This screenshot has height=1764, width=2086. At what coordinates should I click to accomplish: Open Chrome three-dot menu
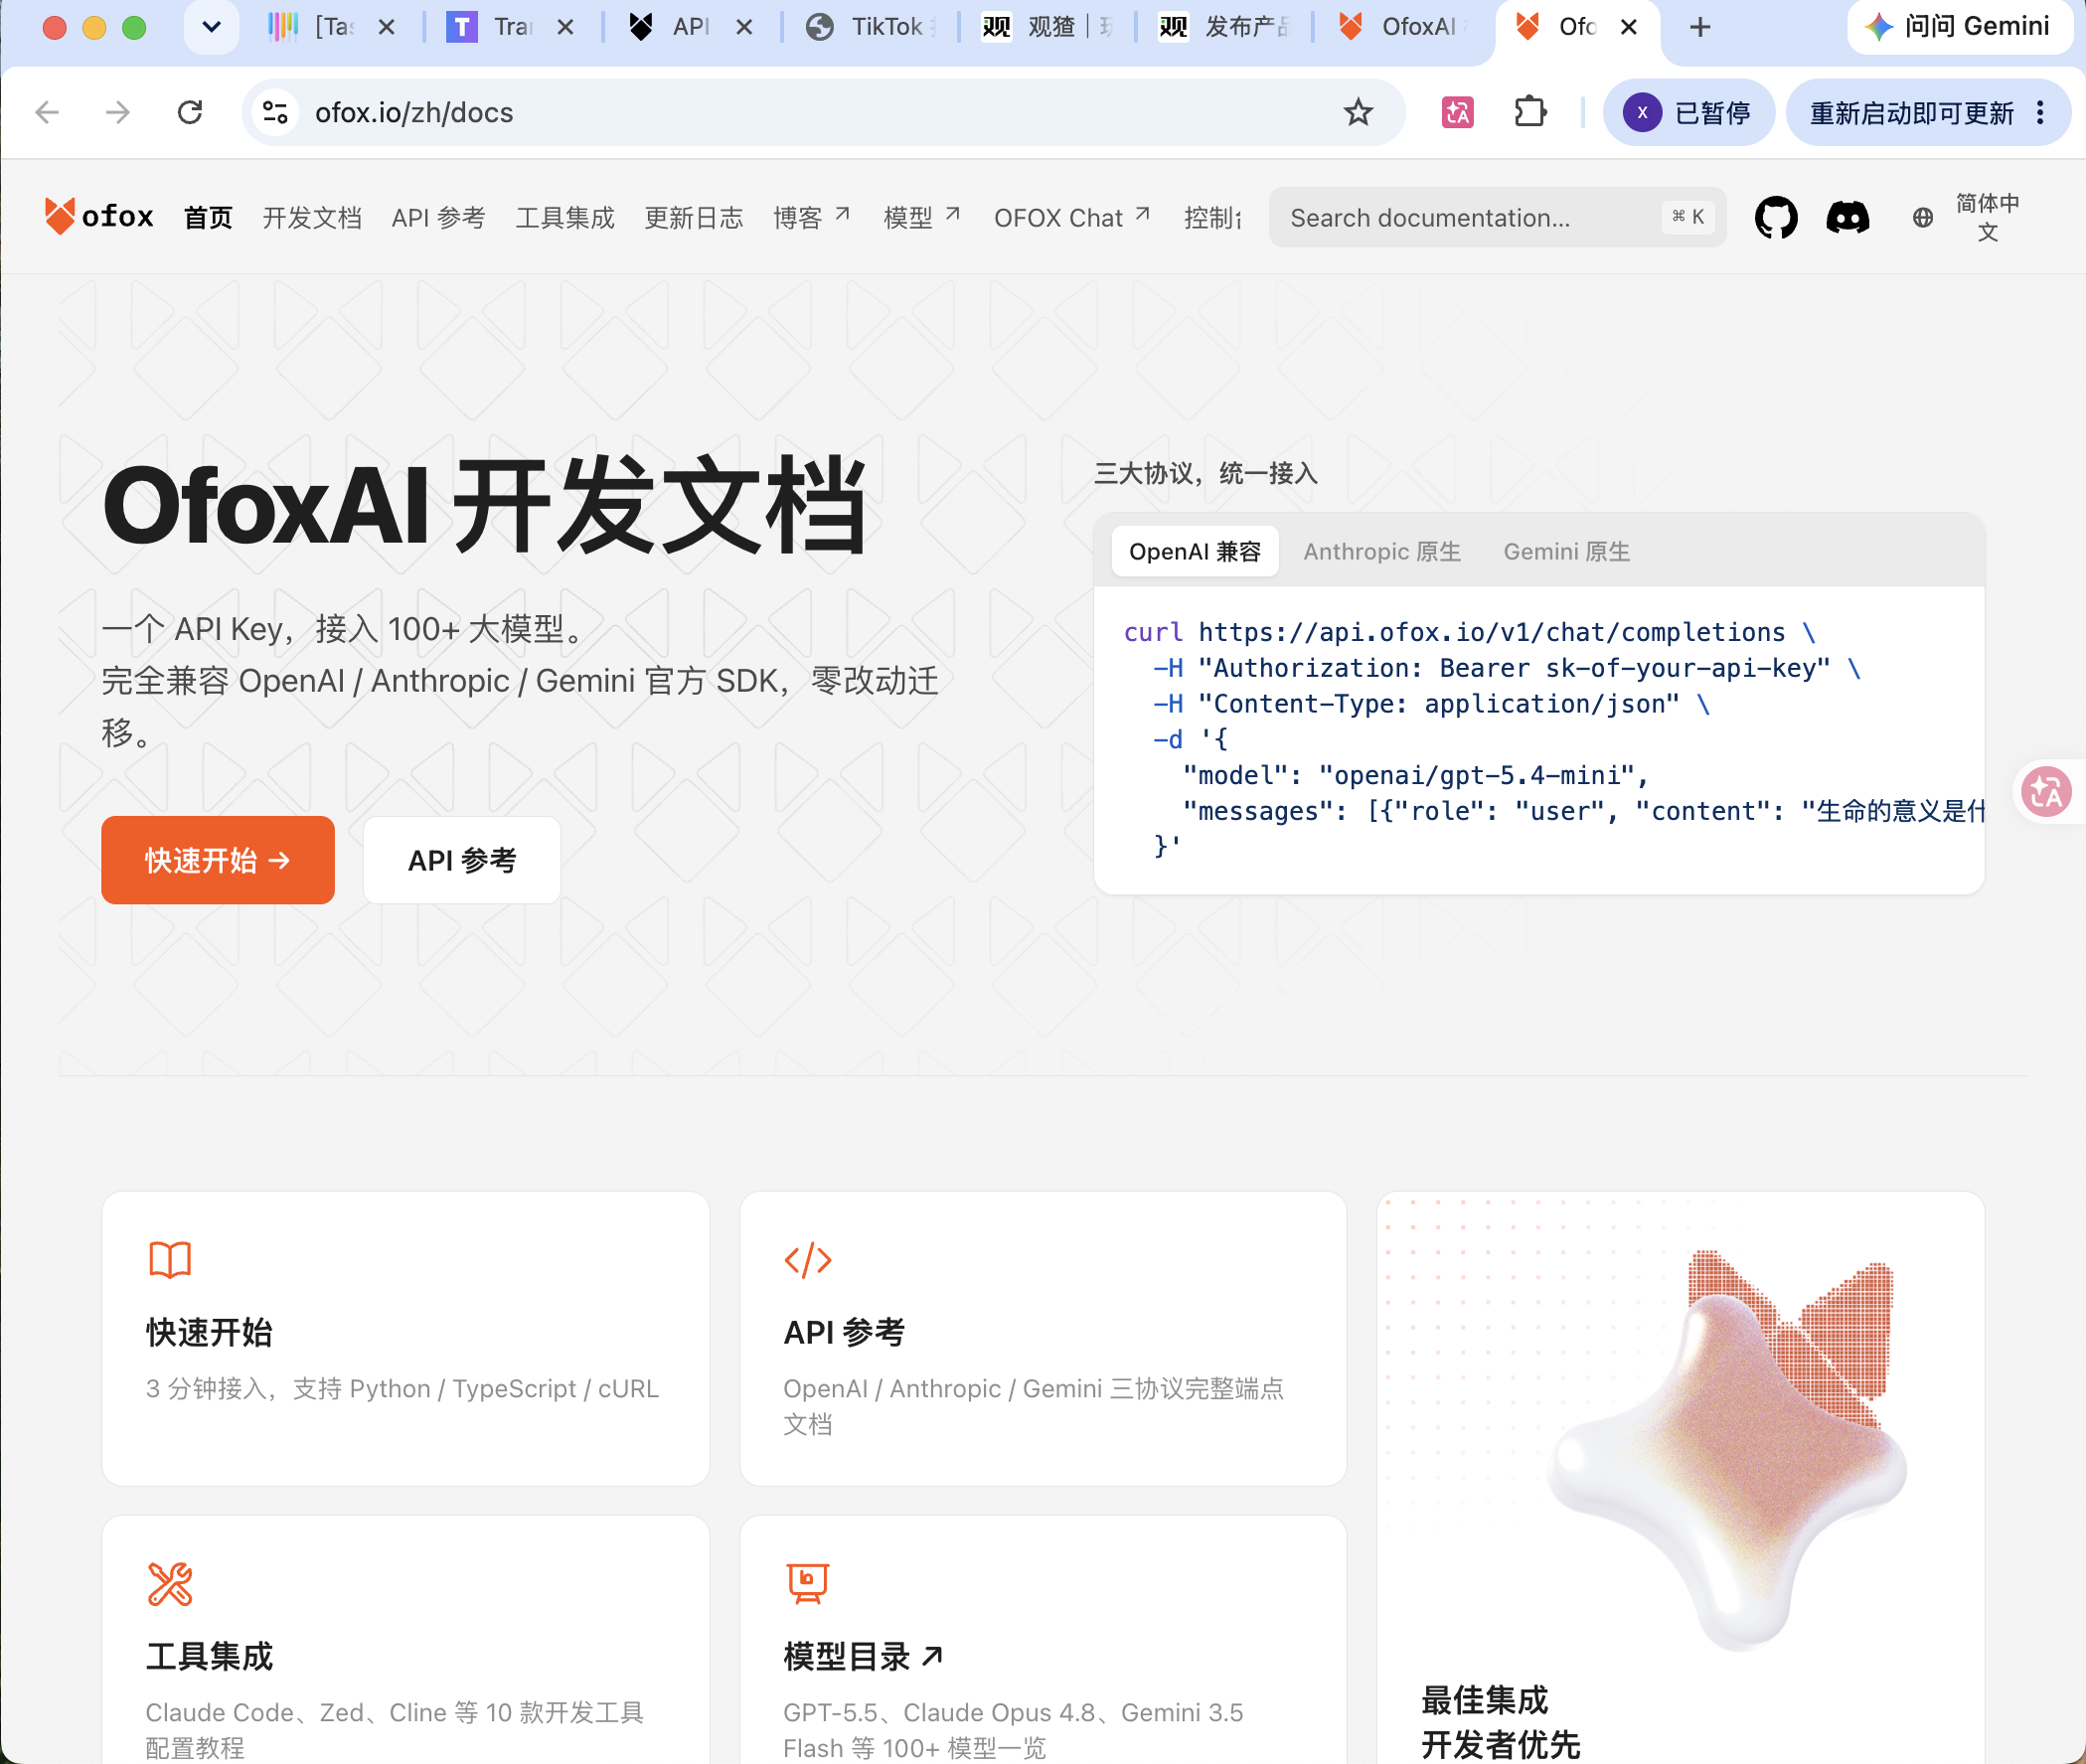tap(2040, 112)
